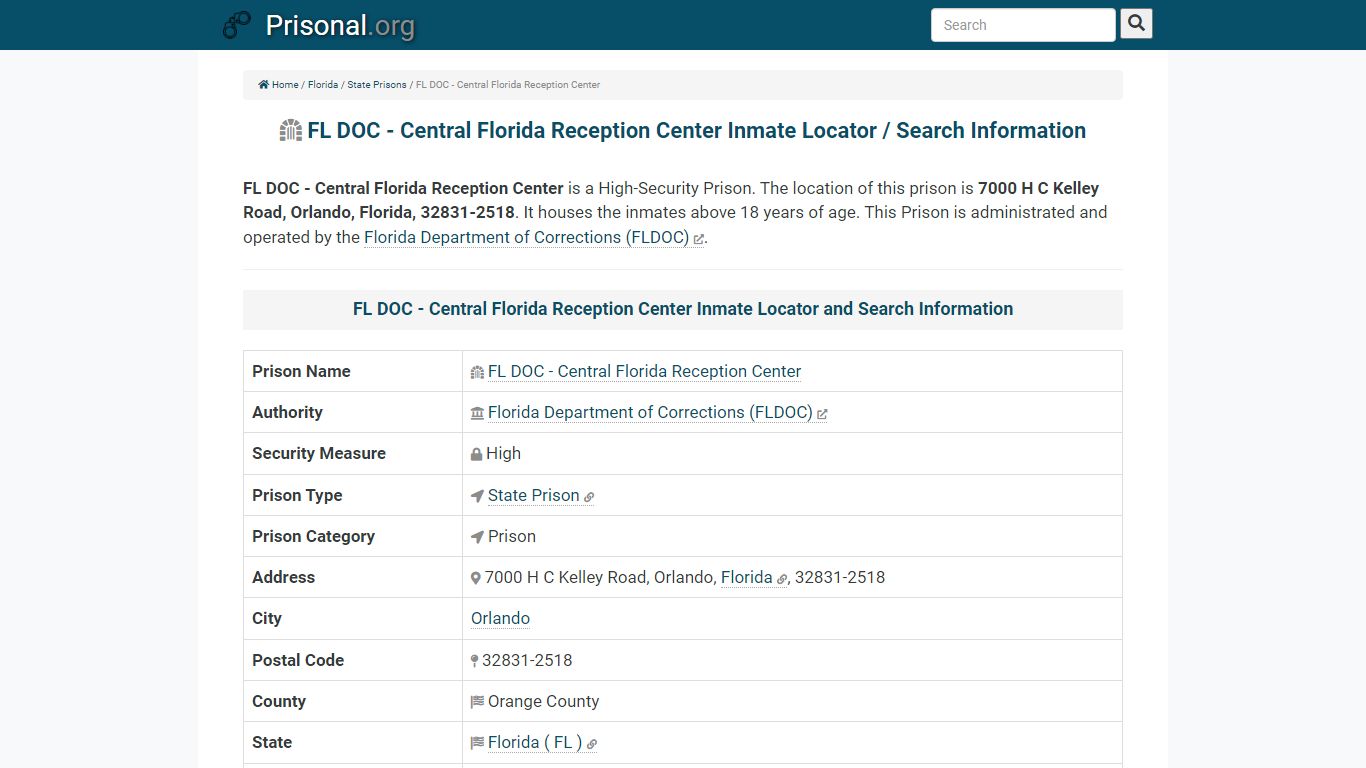This screenshot has height=768, width=1366.
Task: Open the State Prisons breadcrumb link
Action: (x=377, y=85)
